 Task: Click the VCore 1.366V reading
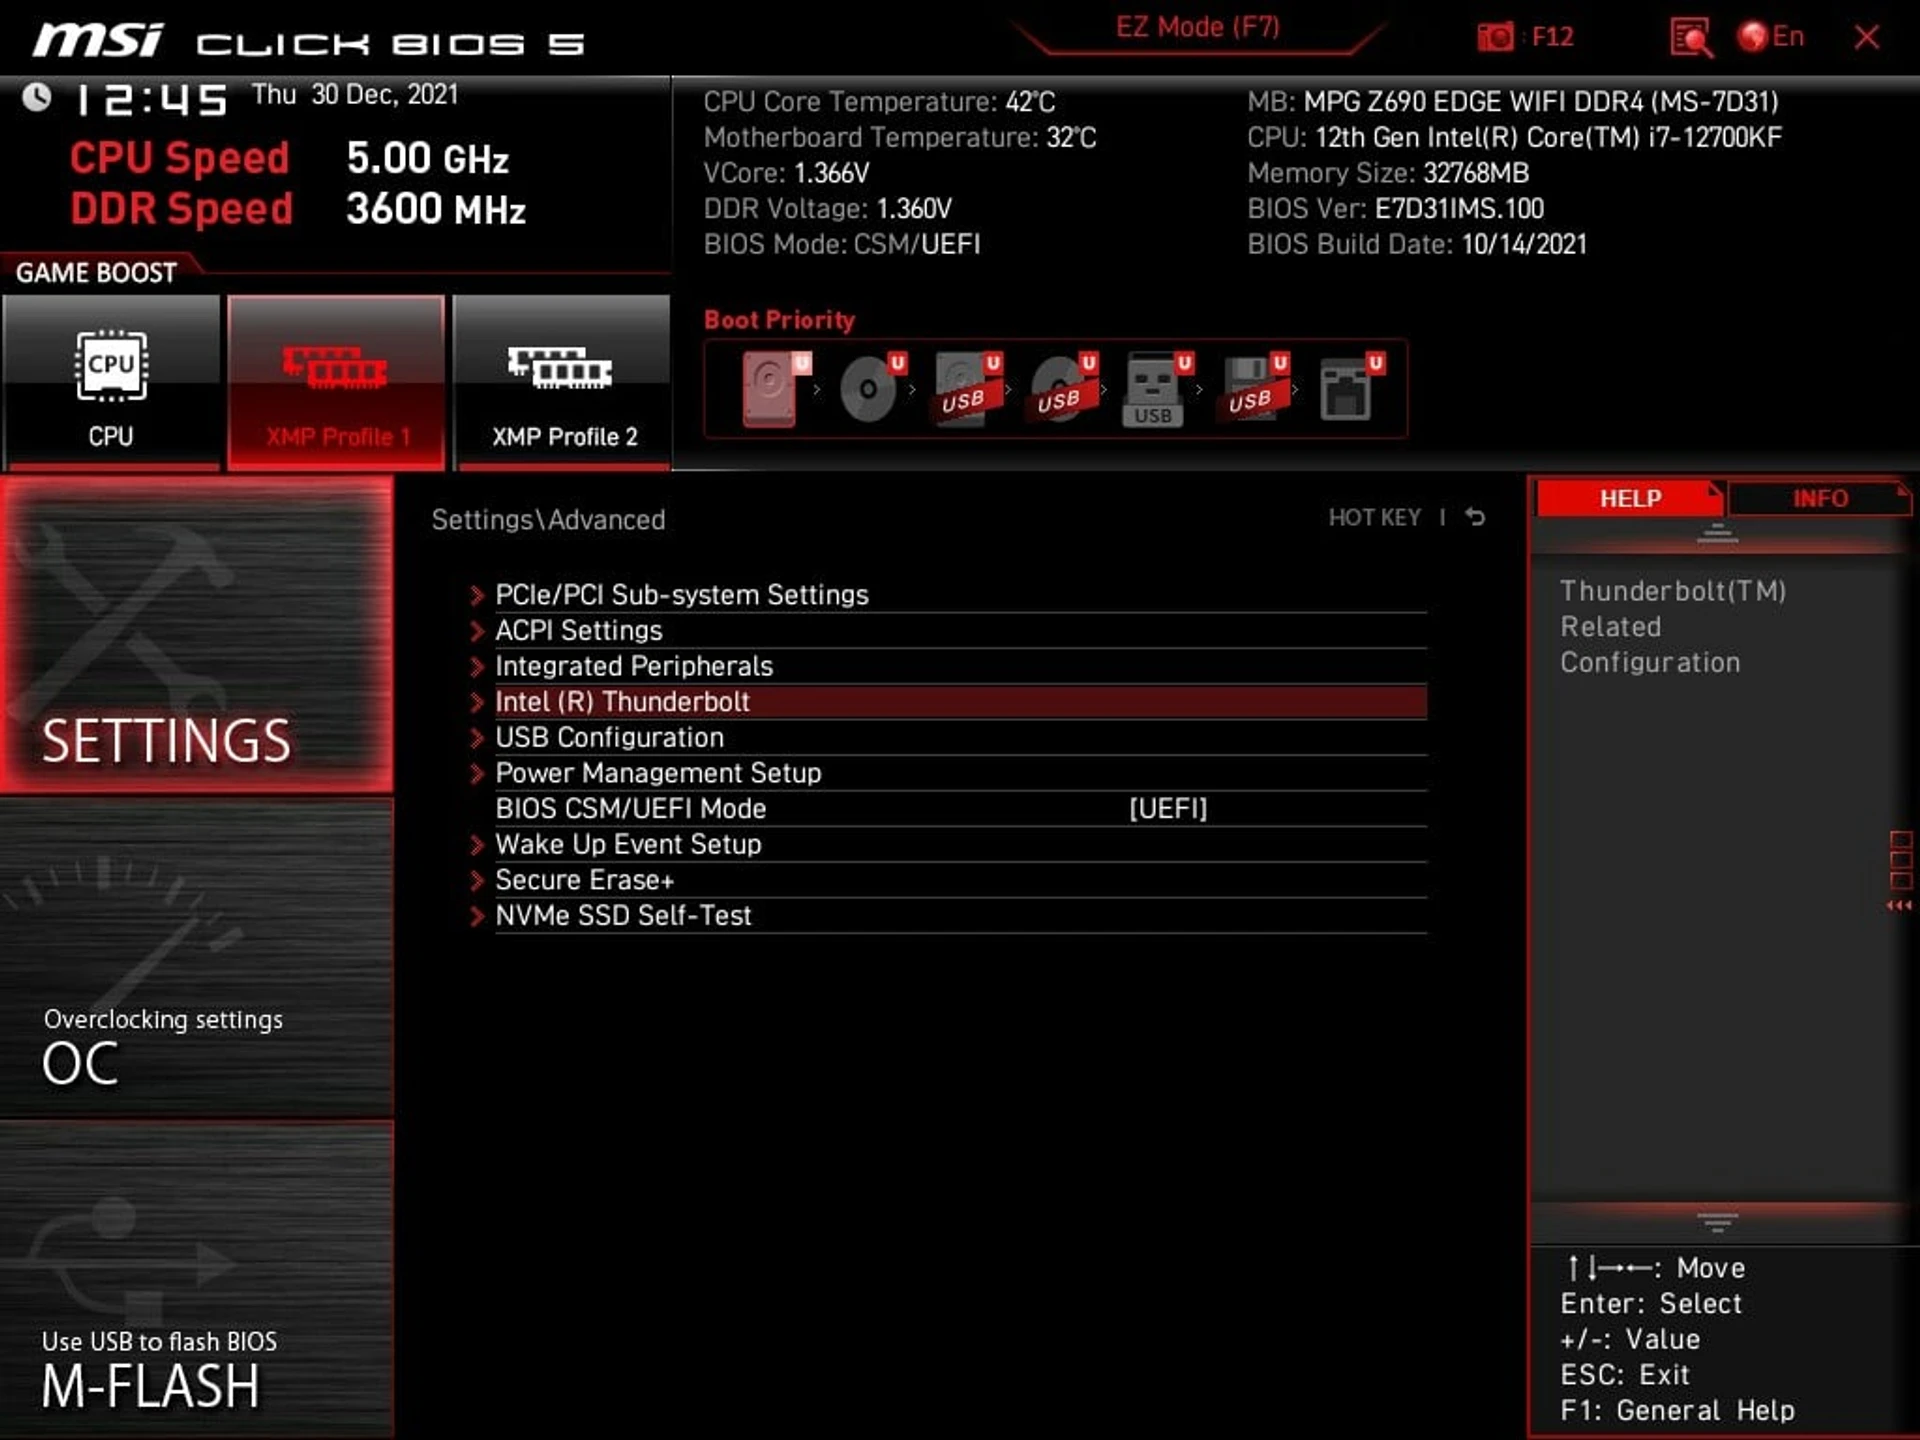[786, 173]
